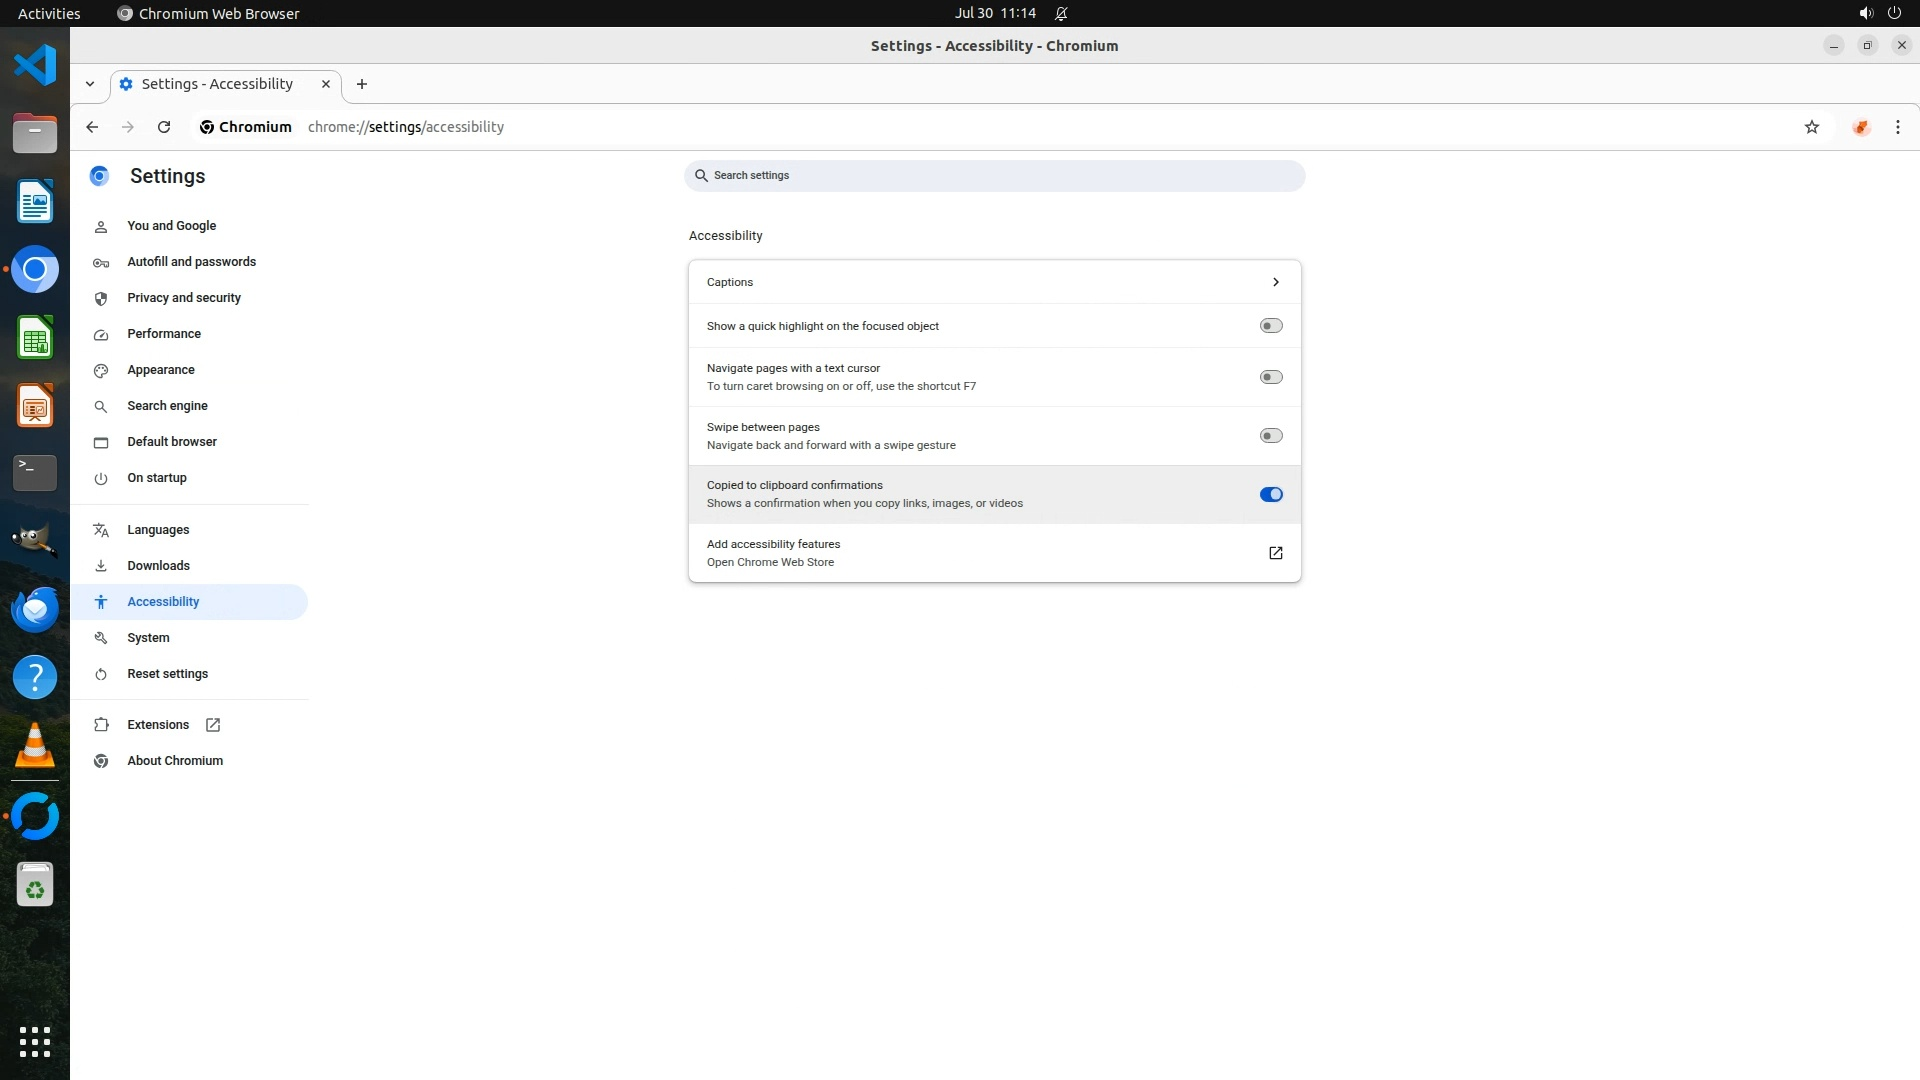The width and height of the screenshot is (1920, 1080).
Task: Close the Settings - Accessibility tab
Action: click(x=325, y=84)
